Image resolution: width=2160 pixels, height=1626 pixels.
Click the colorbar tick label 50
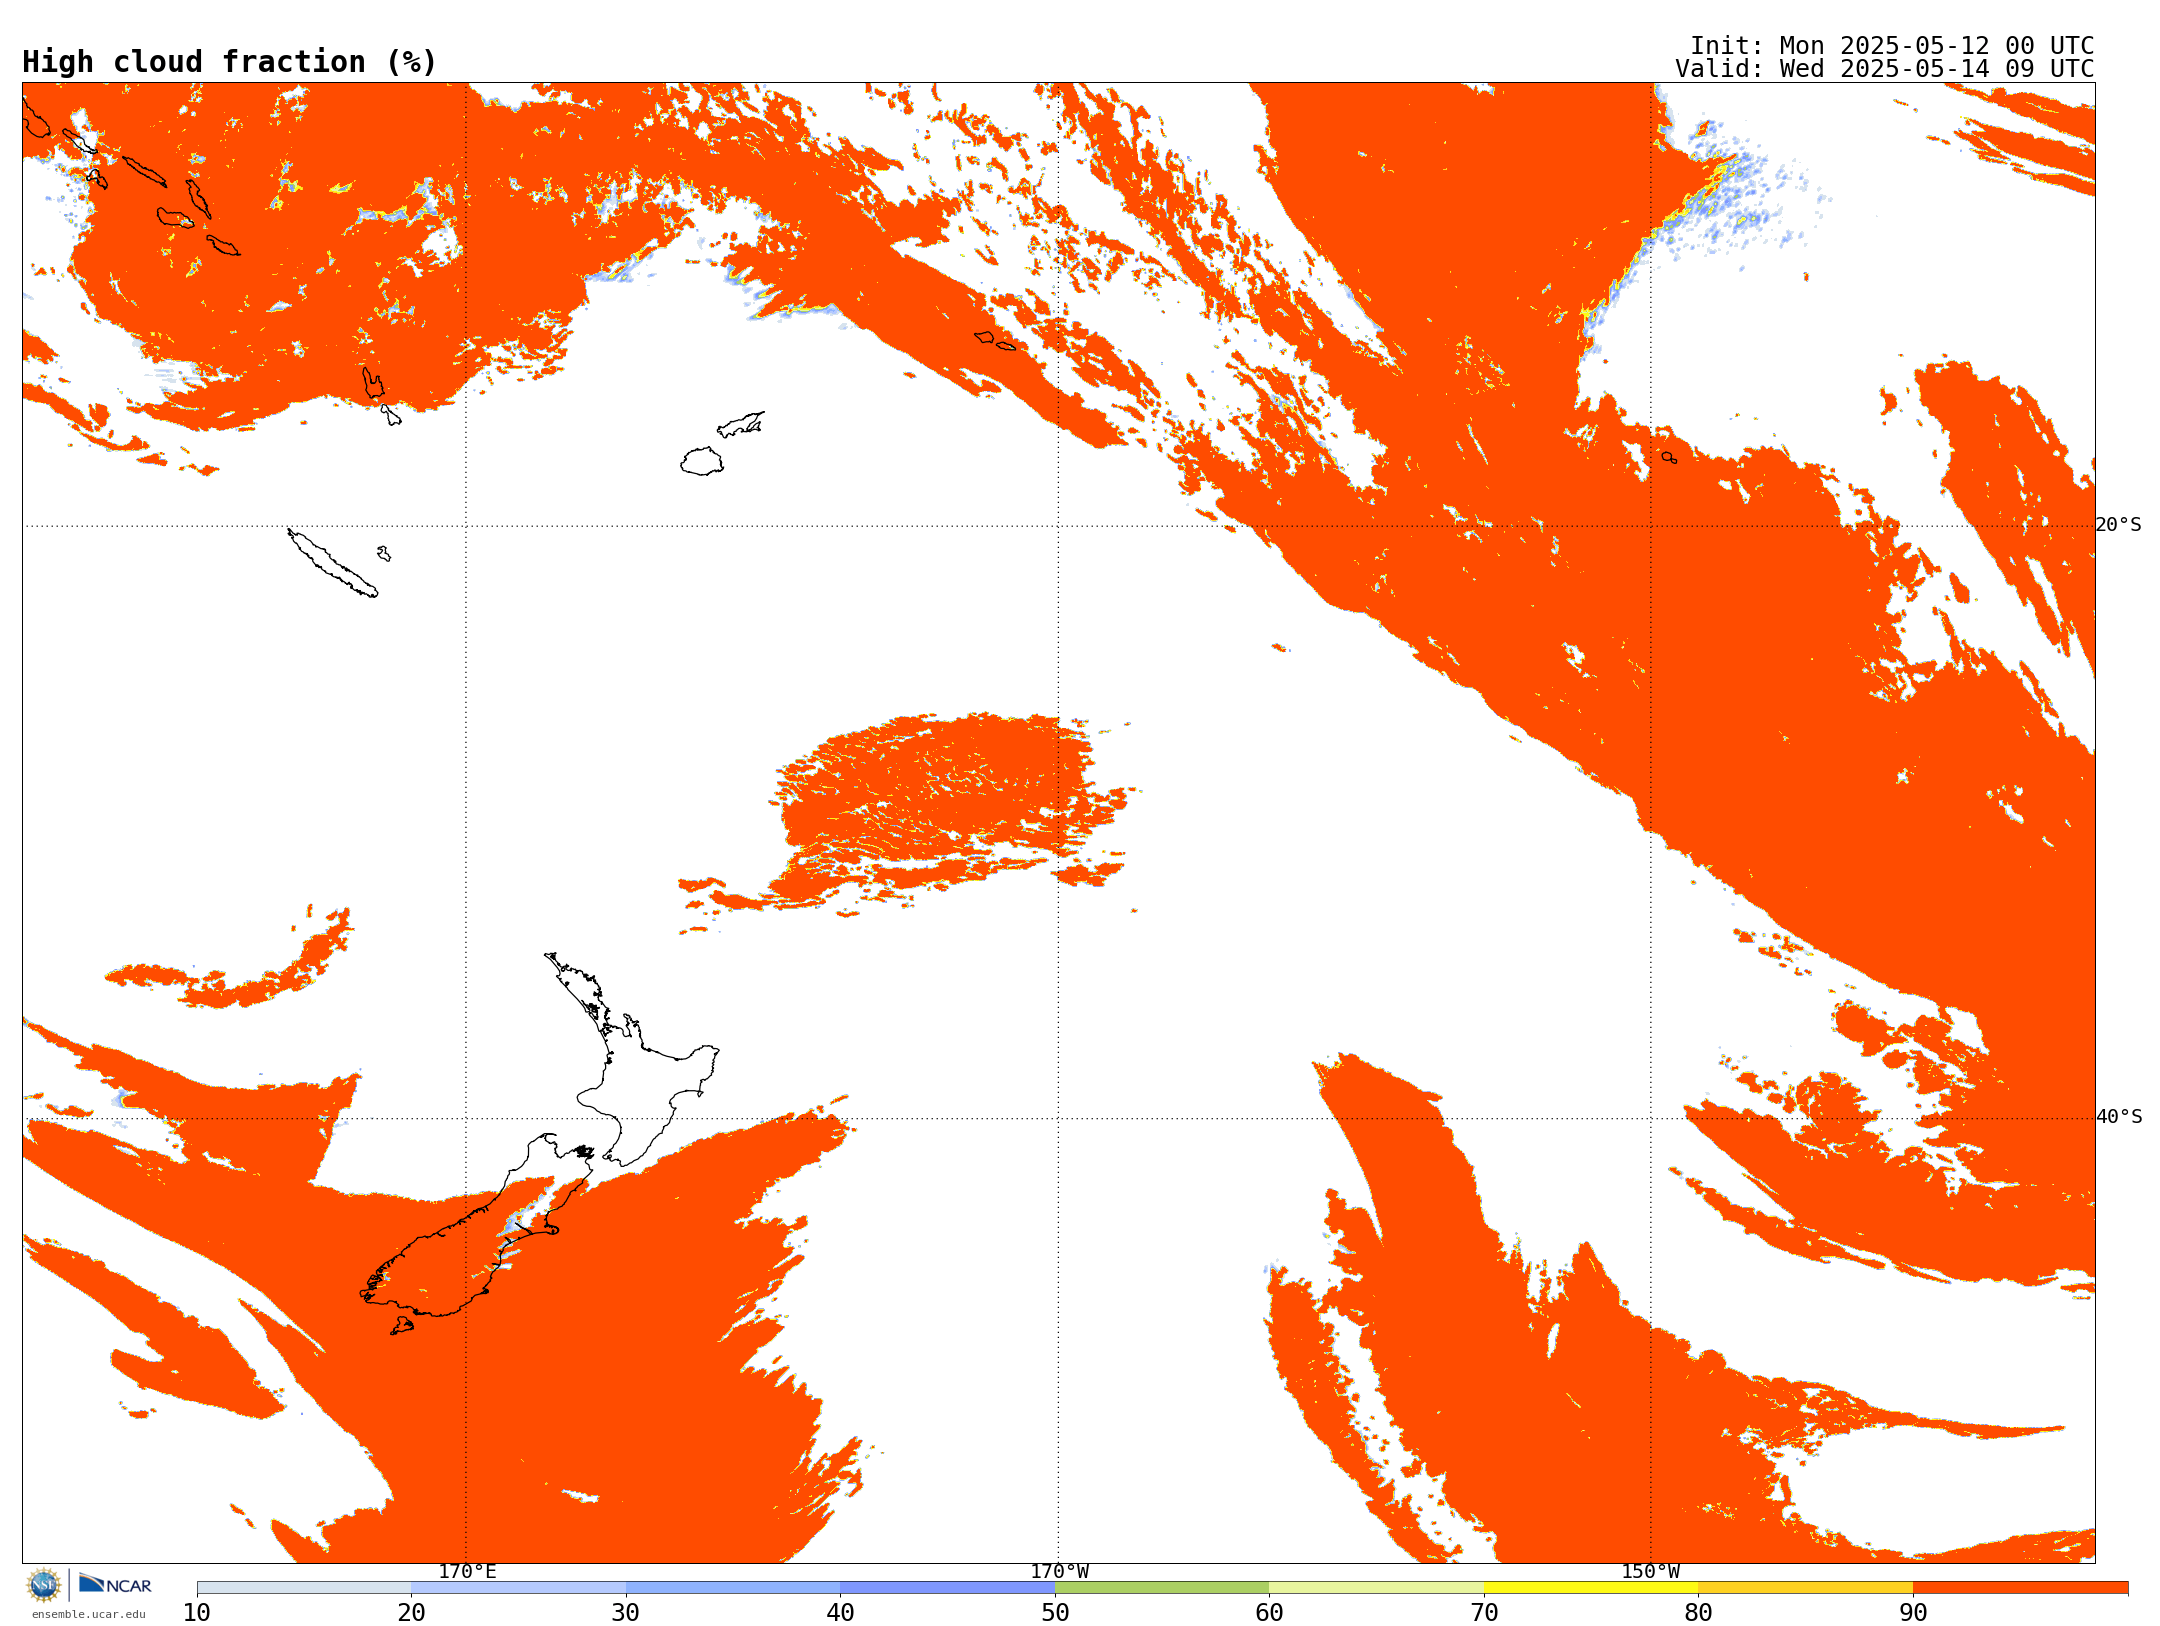(1055, 1613)
